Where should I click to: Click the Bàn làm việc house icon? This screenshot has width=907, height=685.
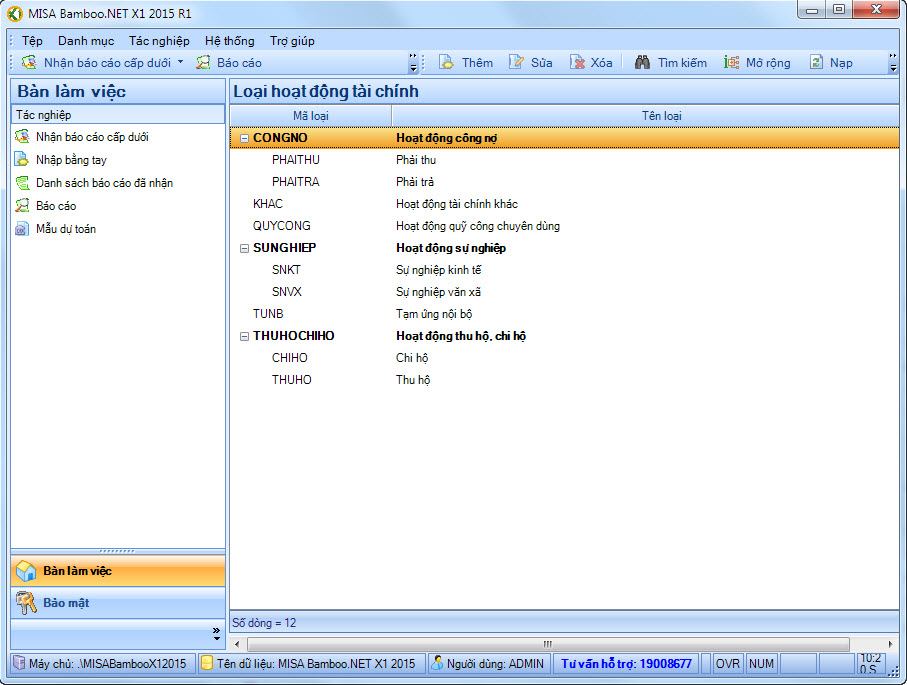click(x=26, y=571)
